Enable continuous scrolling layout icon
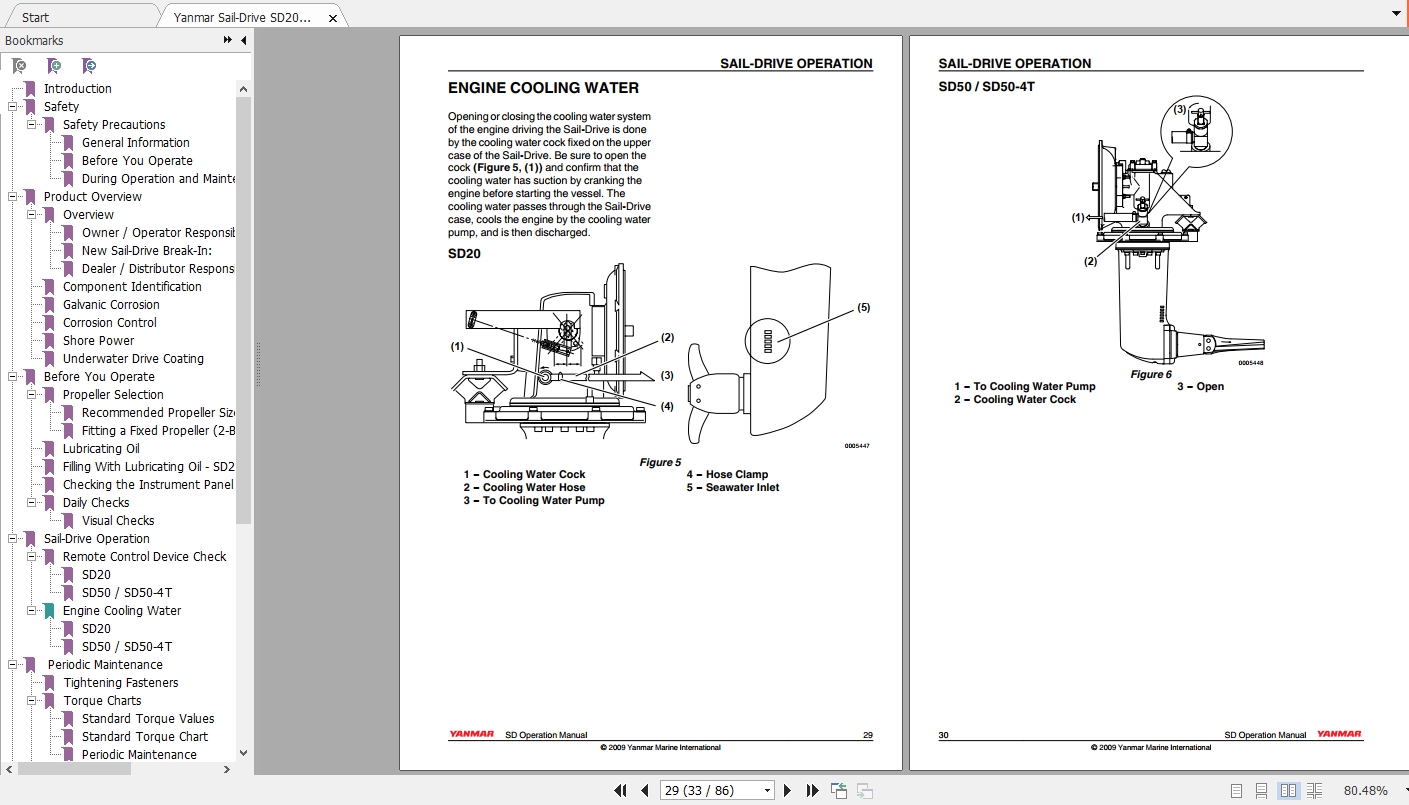Viewport: 1409px width, 805px height. (x=1263, y=790)
